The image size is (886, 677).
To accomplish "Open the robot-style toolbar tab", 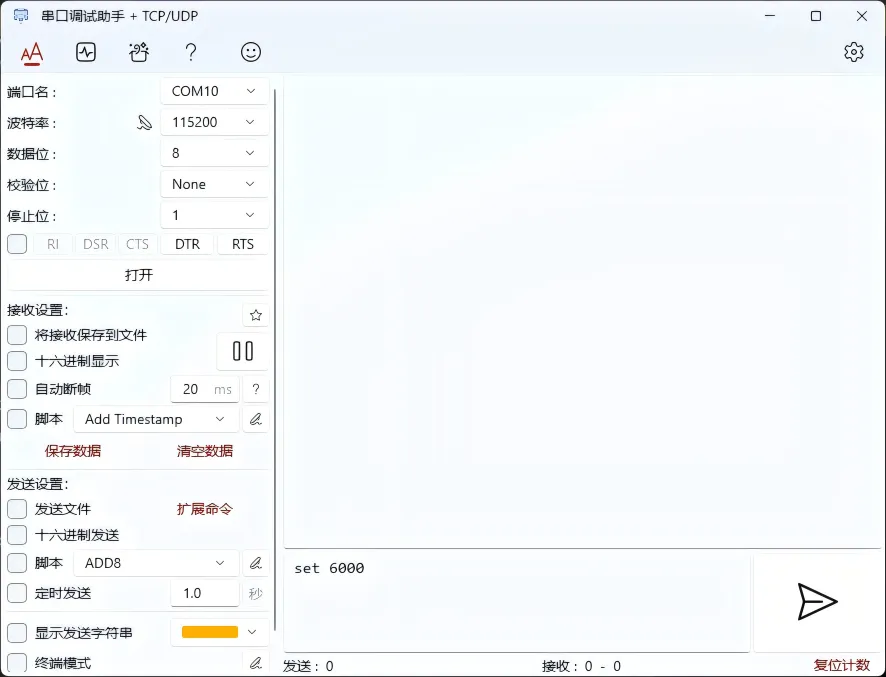I will coord(139,52).
